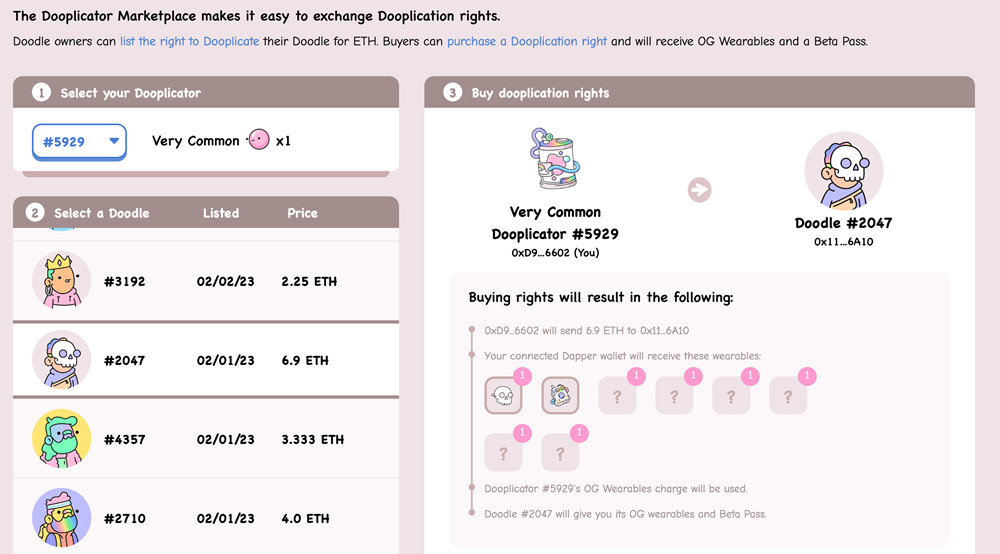Click the last question-mark wearable in top row
Image resolution: width=1000 pixels, height=554 pixels.
(788, 395)
